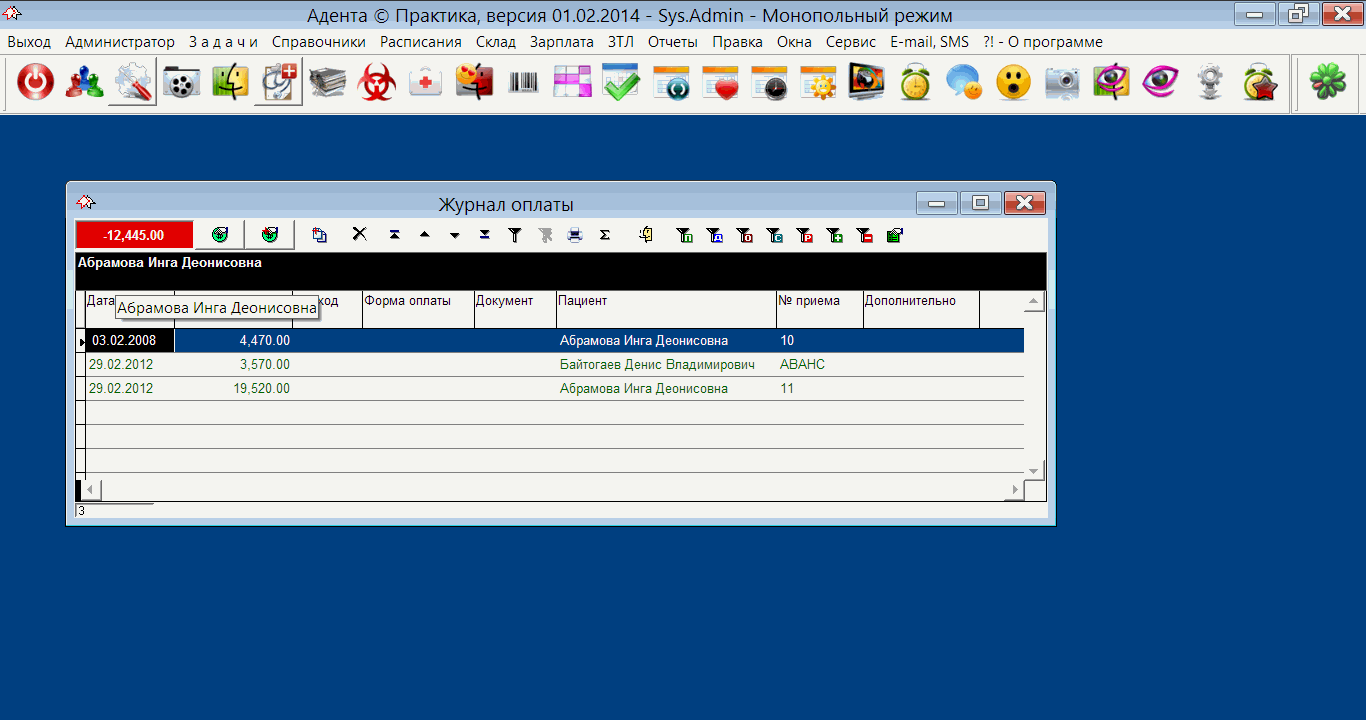Apply the funnel filter icon in journal
This screenshot has height=720, width=1366.
pyautogui.click(x=515, y=235)
